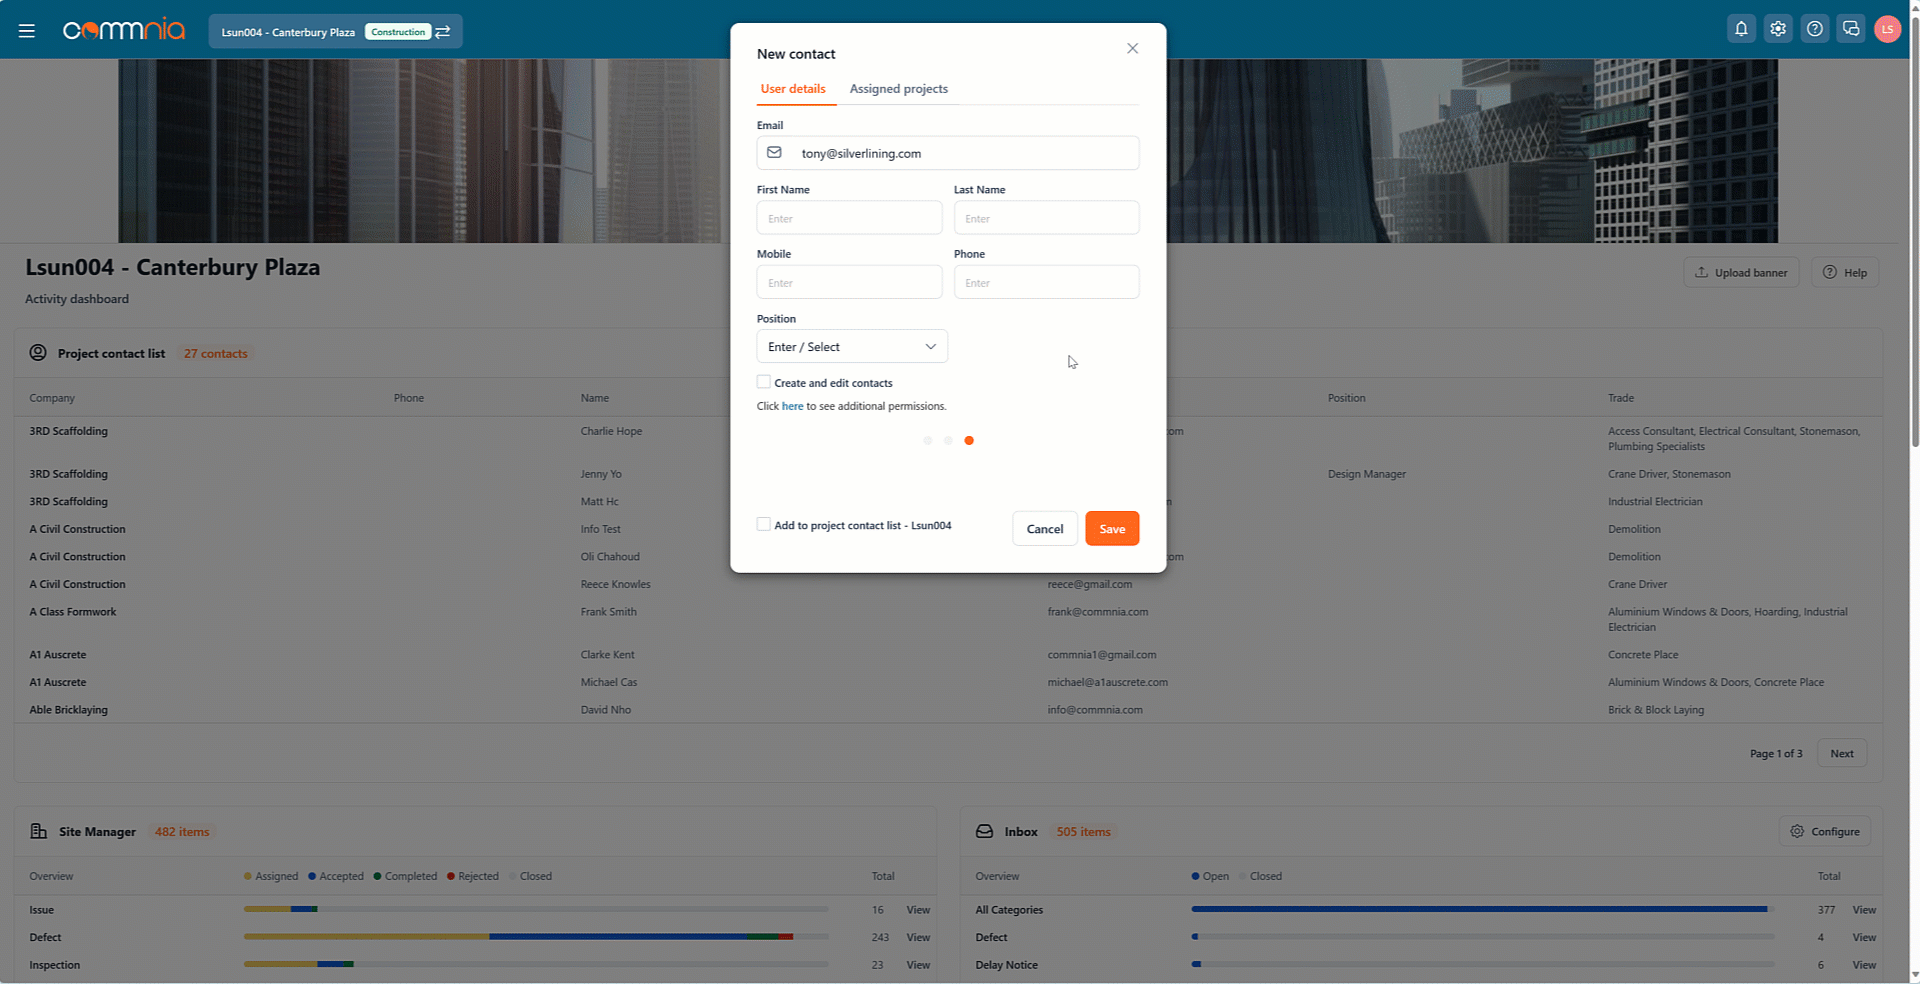Click the Cancel button
The image size is (1920, 984).
click(x=1044, y=529)
